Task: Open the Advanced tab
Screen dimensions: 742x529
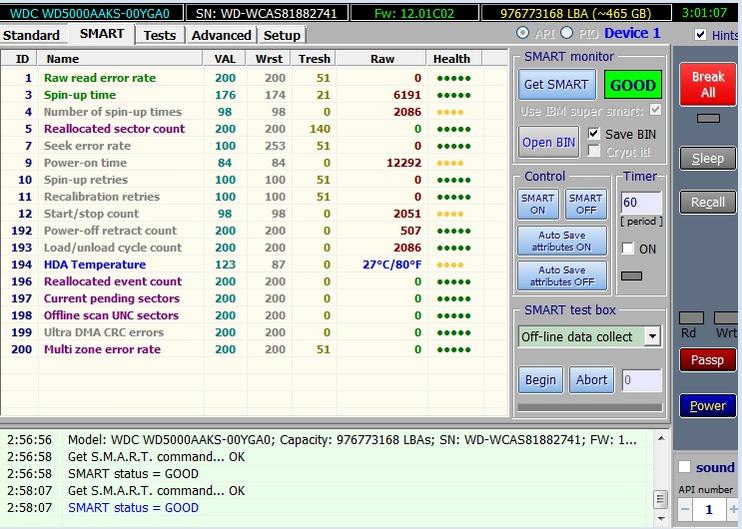Action: point(221,35)
